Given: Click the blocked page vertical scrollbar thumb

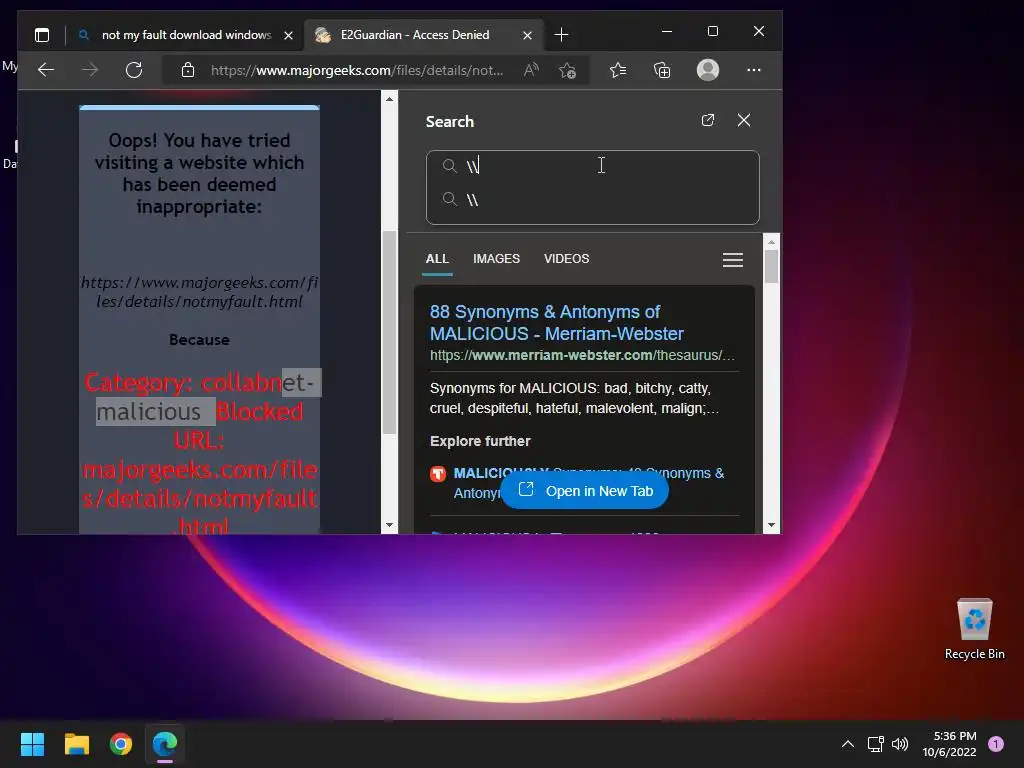Looking at the screenshot, I should [x=389, y=332].
